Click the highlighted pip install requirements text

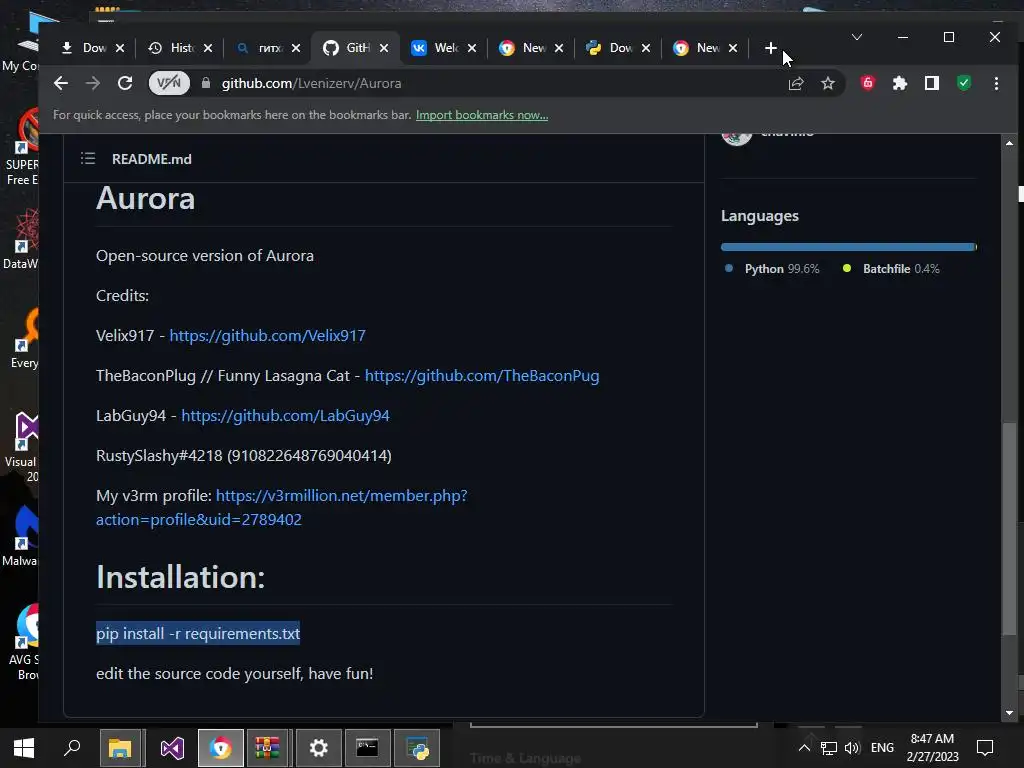198,633
